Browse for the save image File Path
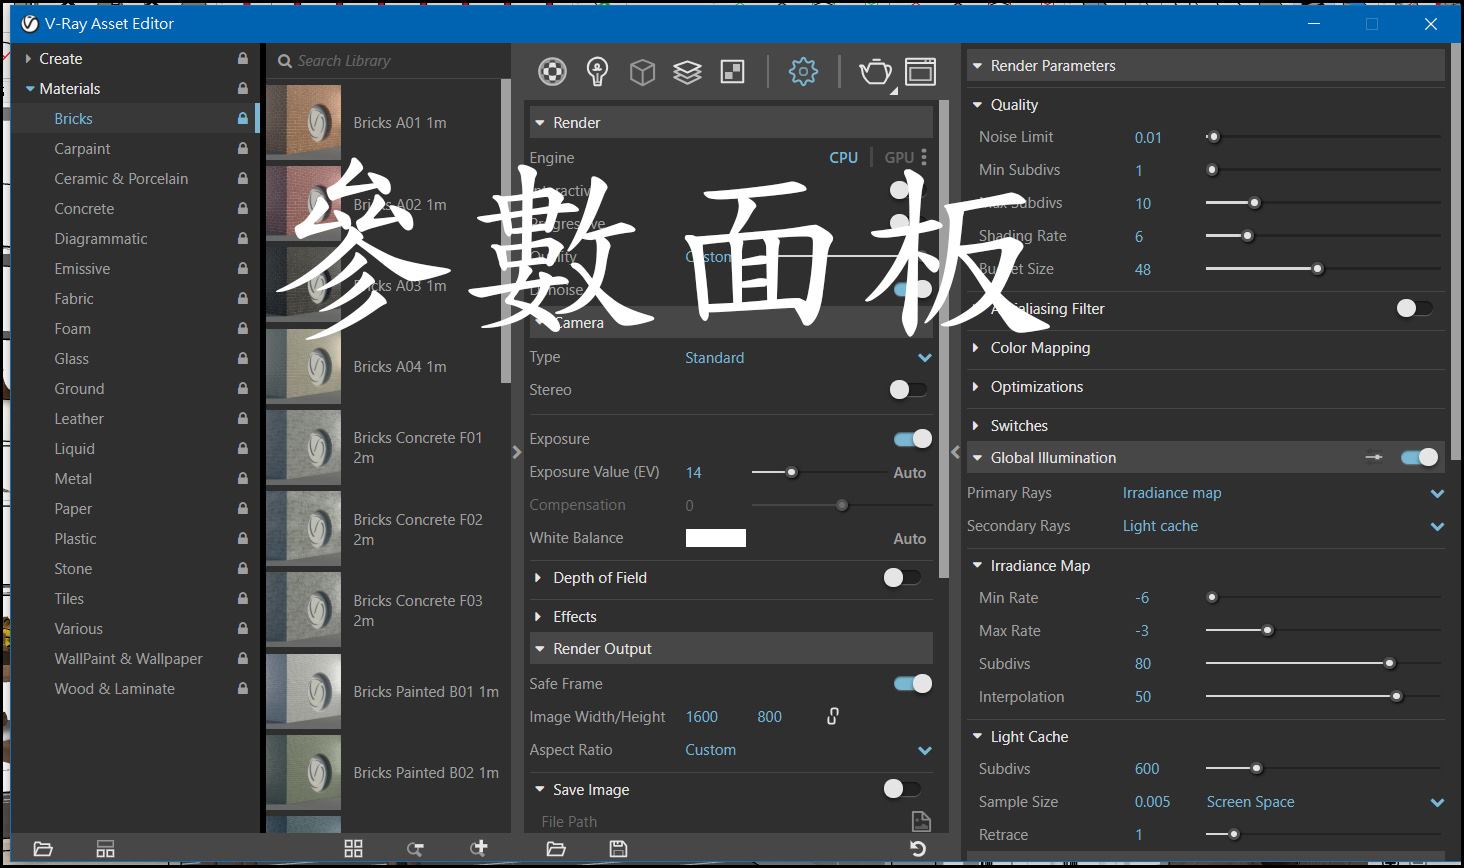This screenshot has height=868, width=1464. coord(921,822)
